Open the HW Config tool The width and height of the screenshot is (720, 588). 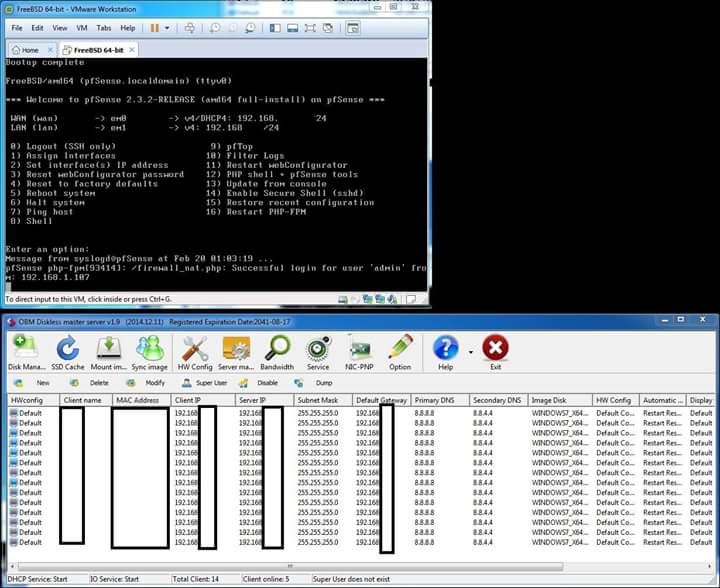click(195, 353)
